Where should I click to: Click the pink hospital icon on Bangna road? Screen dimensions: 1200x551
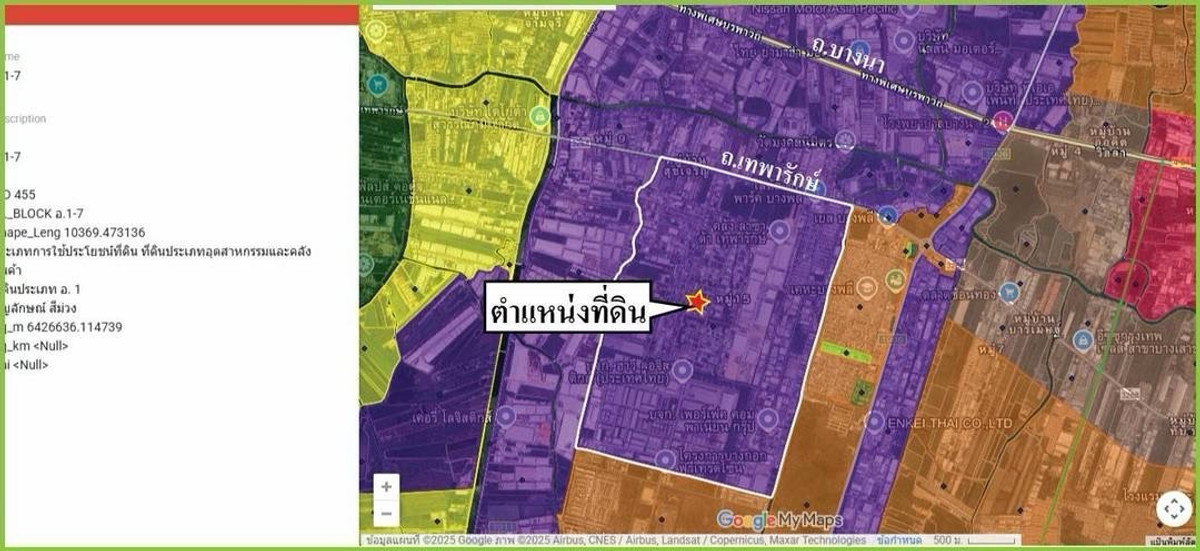(x=1000, y=121)
